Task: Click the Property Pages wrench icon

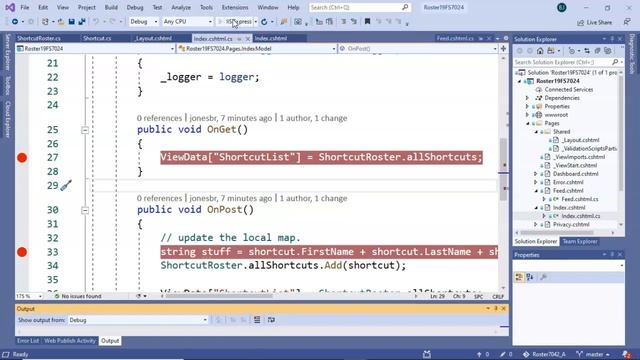Action: click(x=543, y=277)
